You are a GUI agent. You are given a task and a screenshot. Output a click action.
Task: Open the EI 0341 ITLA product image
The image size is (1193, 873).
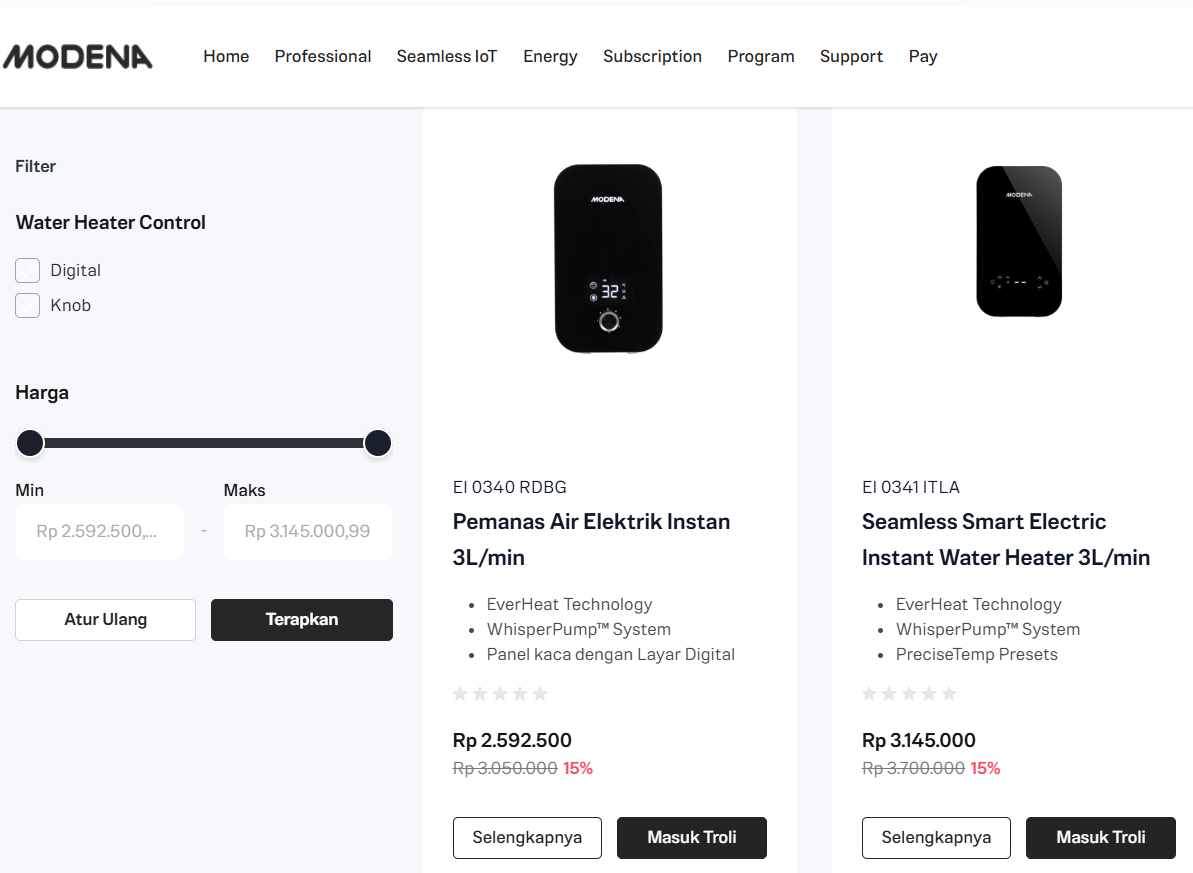tap(1018, 241)
